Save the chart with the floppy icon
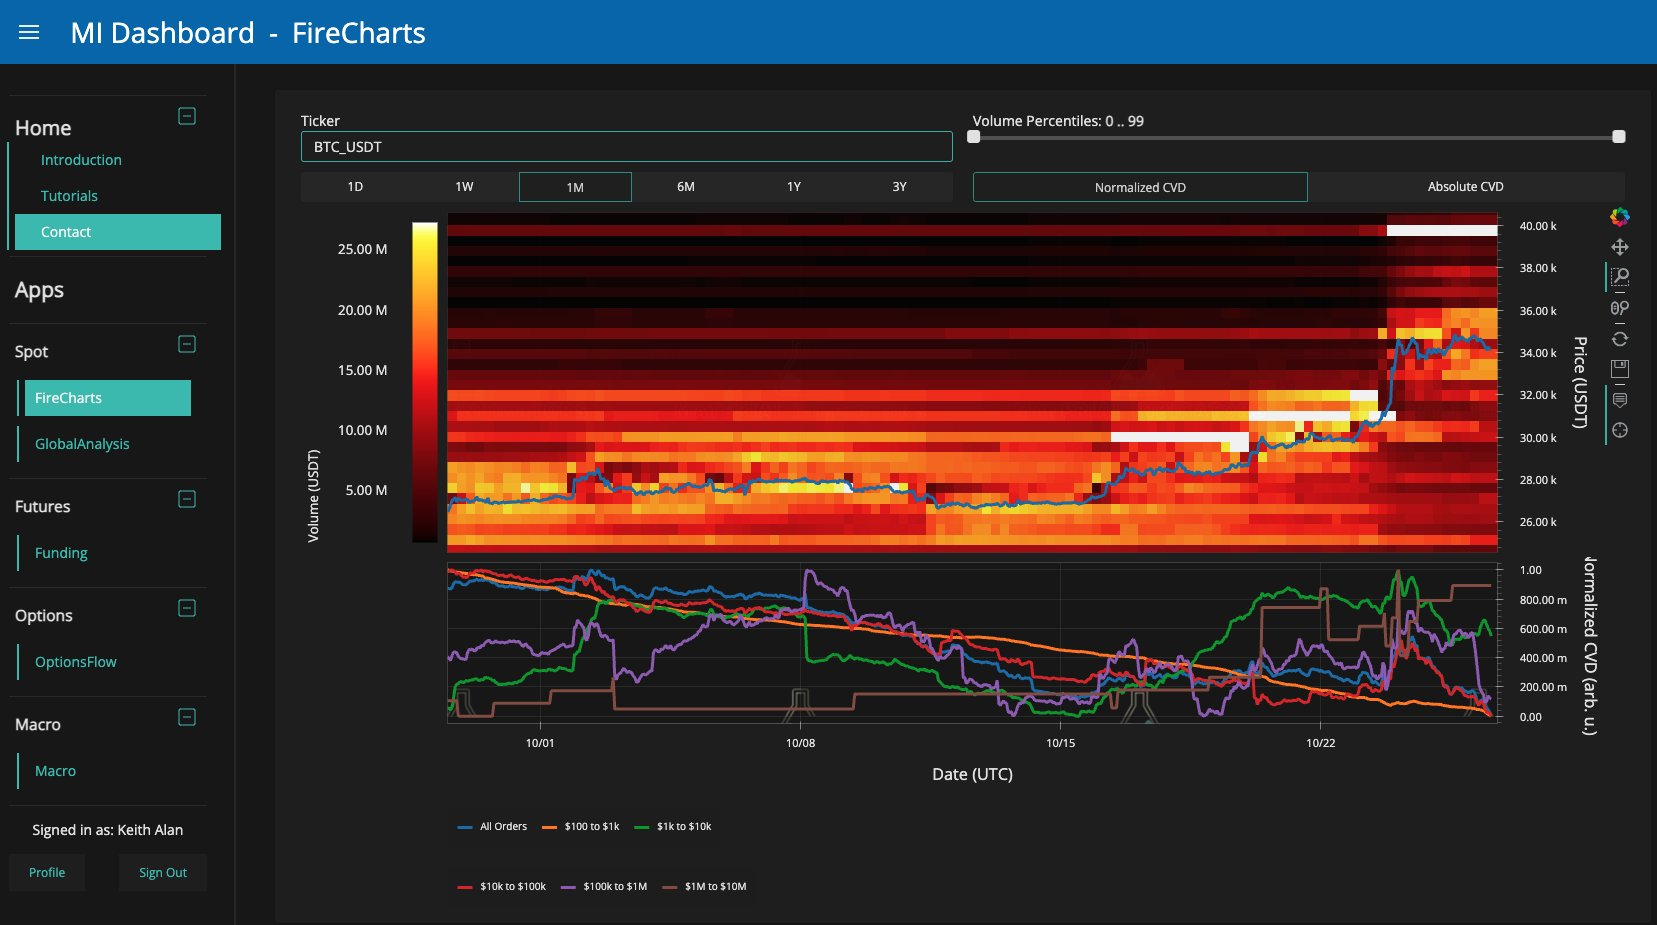The width and height of the screenshot is (1657, 925). pos(1619,369)
